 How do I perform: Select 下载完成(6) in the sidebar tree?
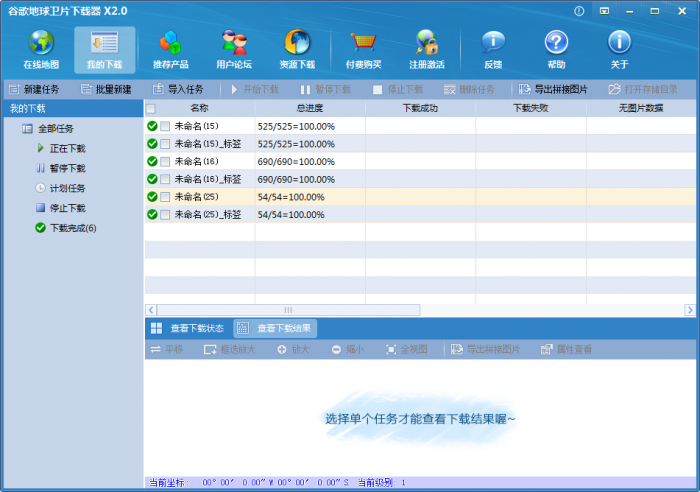(x=66, y=228)
